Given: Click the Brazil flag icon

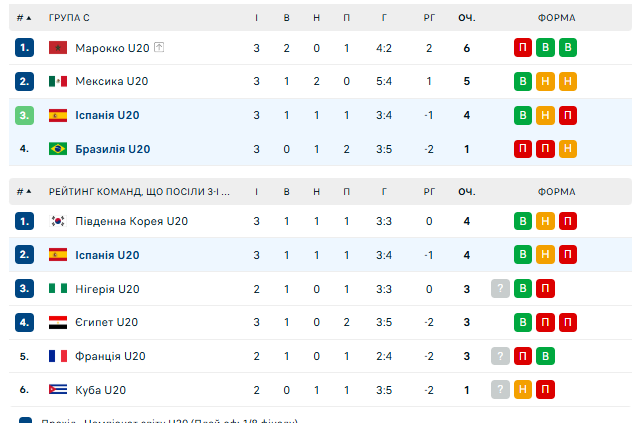Looking at the screenshot, I should click(58, 149).
